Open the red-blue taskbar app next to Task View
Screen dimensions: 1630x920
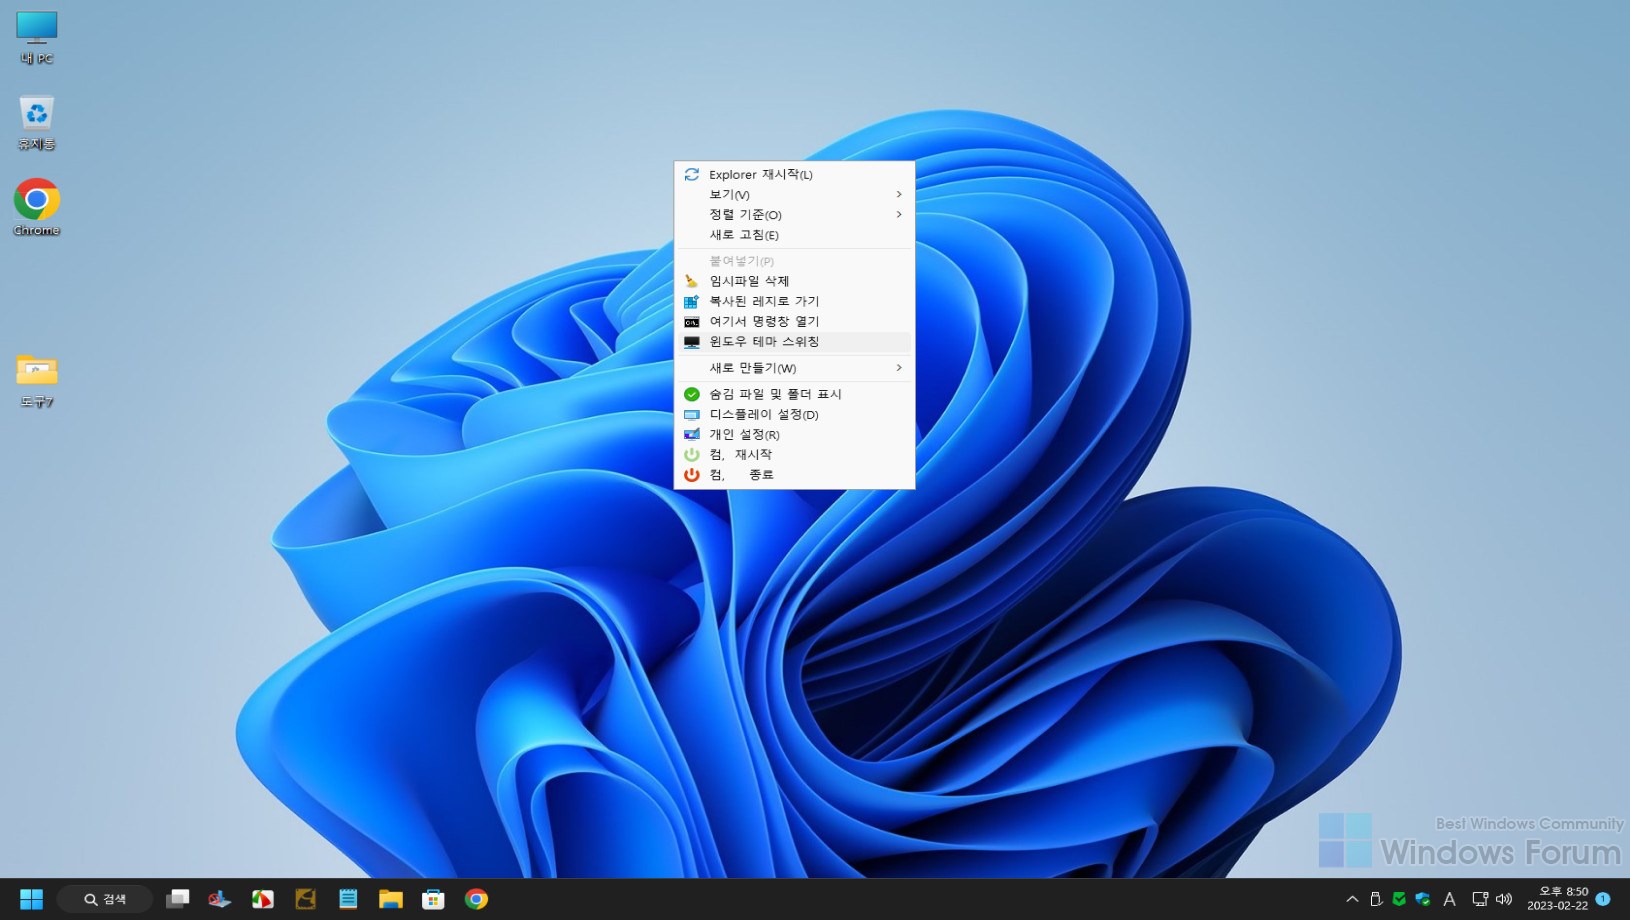[220, 899]
